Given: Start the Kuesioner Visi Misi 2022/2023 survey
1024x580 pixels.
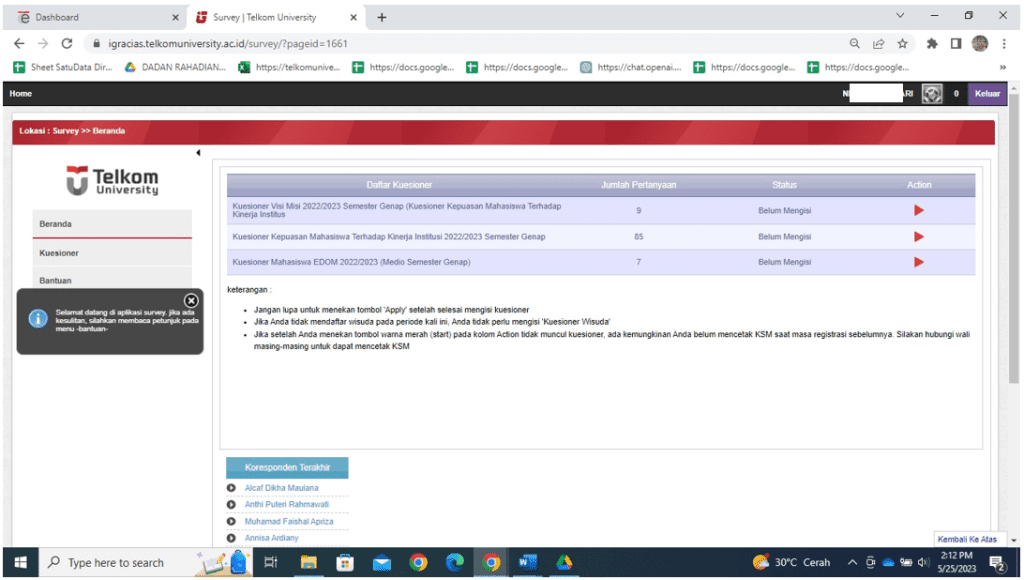Looking at the screenshot, I should (x=918, y=210).
